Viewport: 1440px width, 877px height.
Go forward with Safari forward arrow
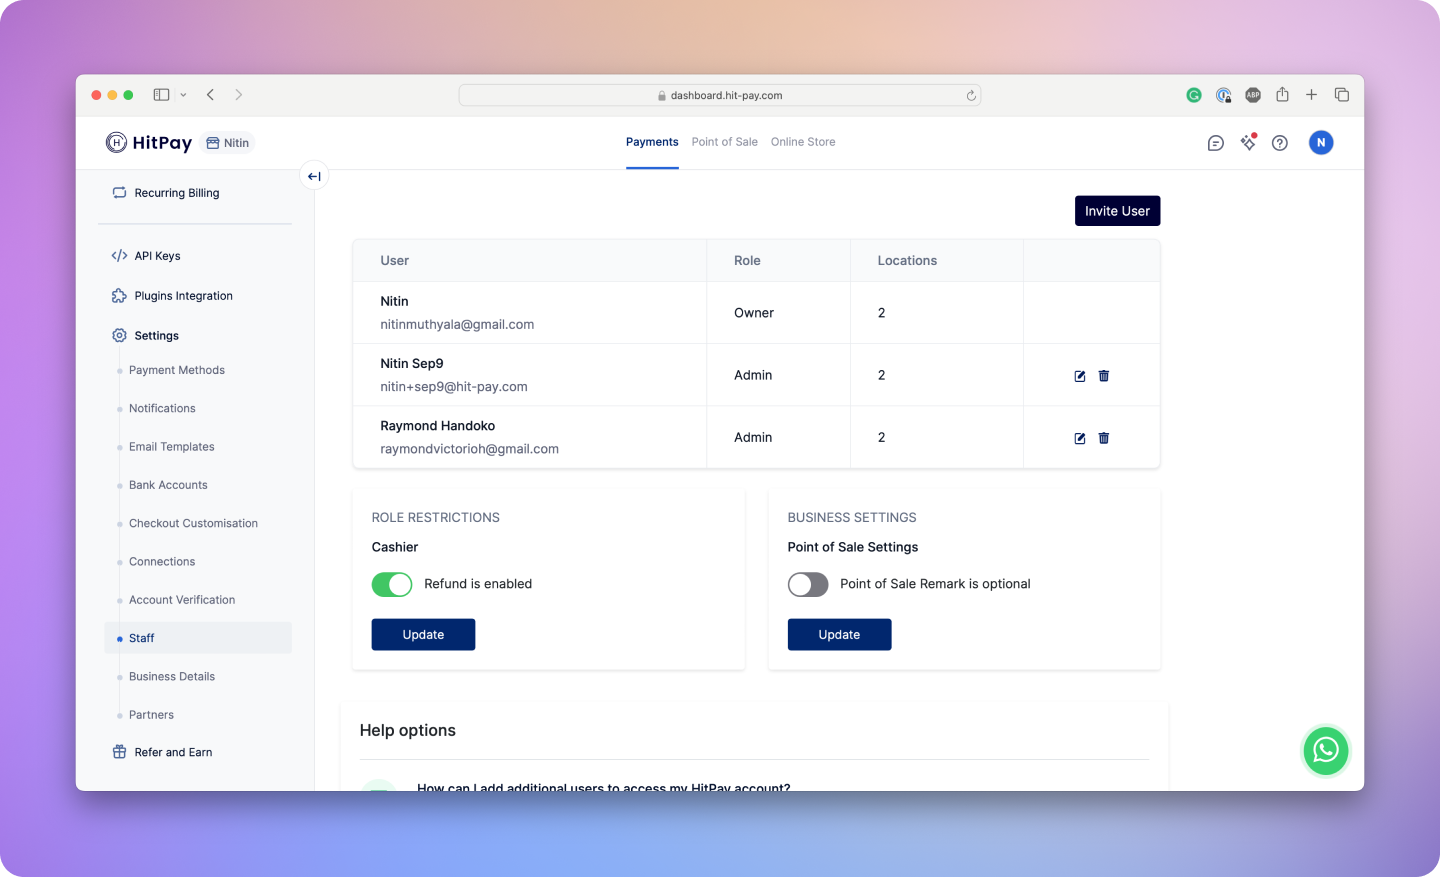[x=238, y=95]
